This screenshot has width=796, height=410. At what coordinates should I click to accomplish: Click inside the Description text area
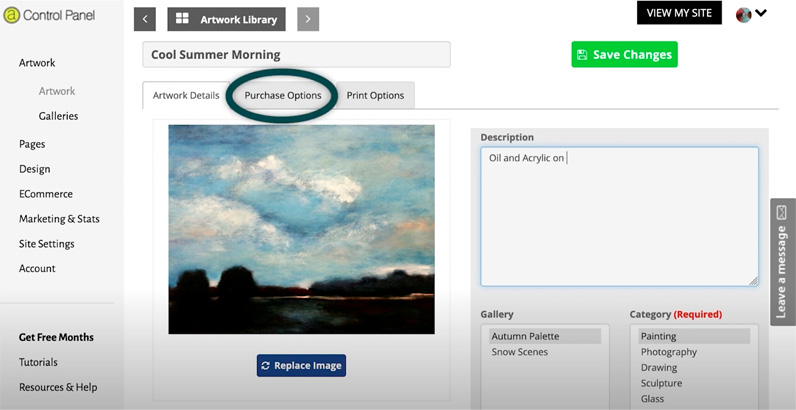pos(618,216)
